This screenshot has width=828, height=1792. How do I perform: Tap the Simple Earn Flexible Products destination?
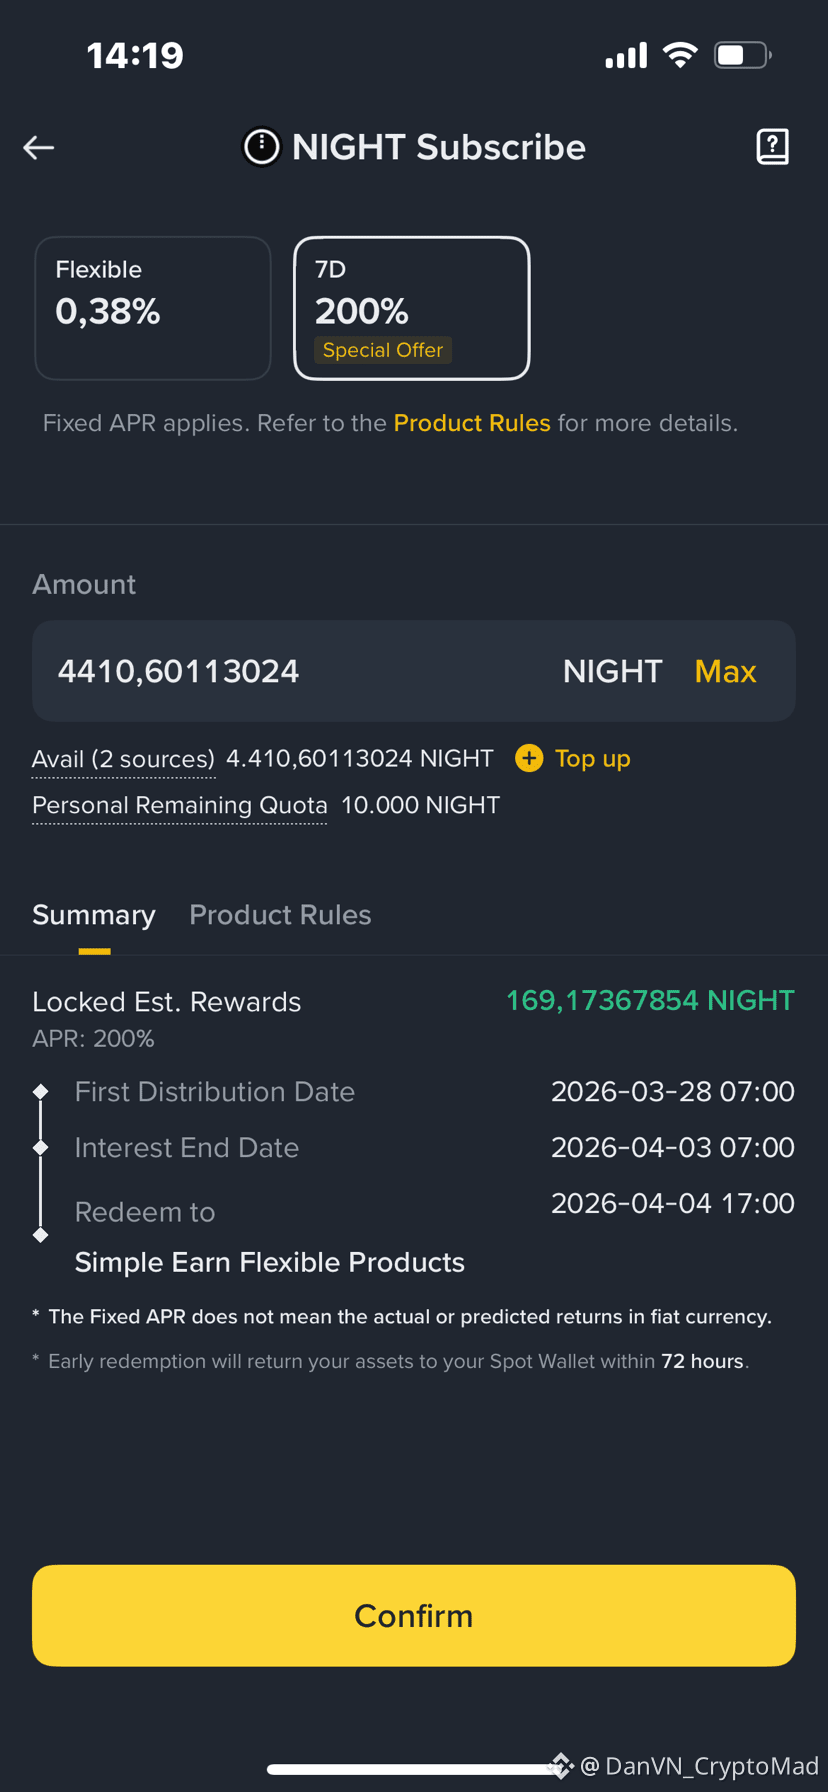270,1262
